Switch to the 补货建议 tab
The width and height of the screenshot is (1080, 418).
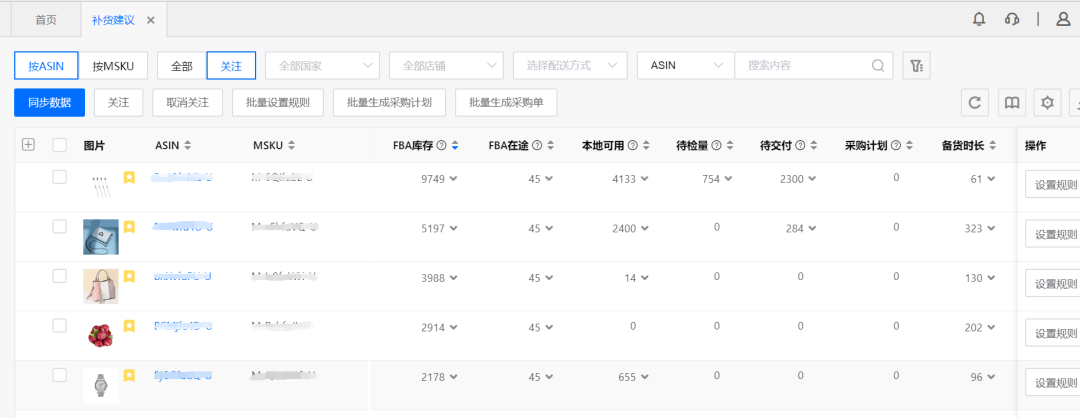point(113,20)
